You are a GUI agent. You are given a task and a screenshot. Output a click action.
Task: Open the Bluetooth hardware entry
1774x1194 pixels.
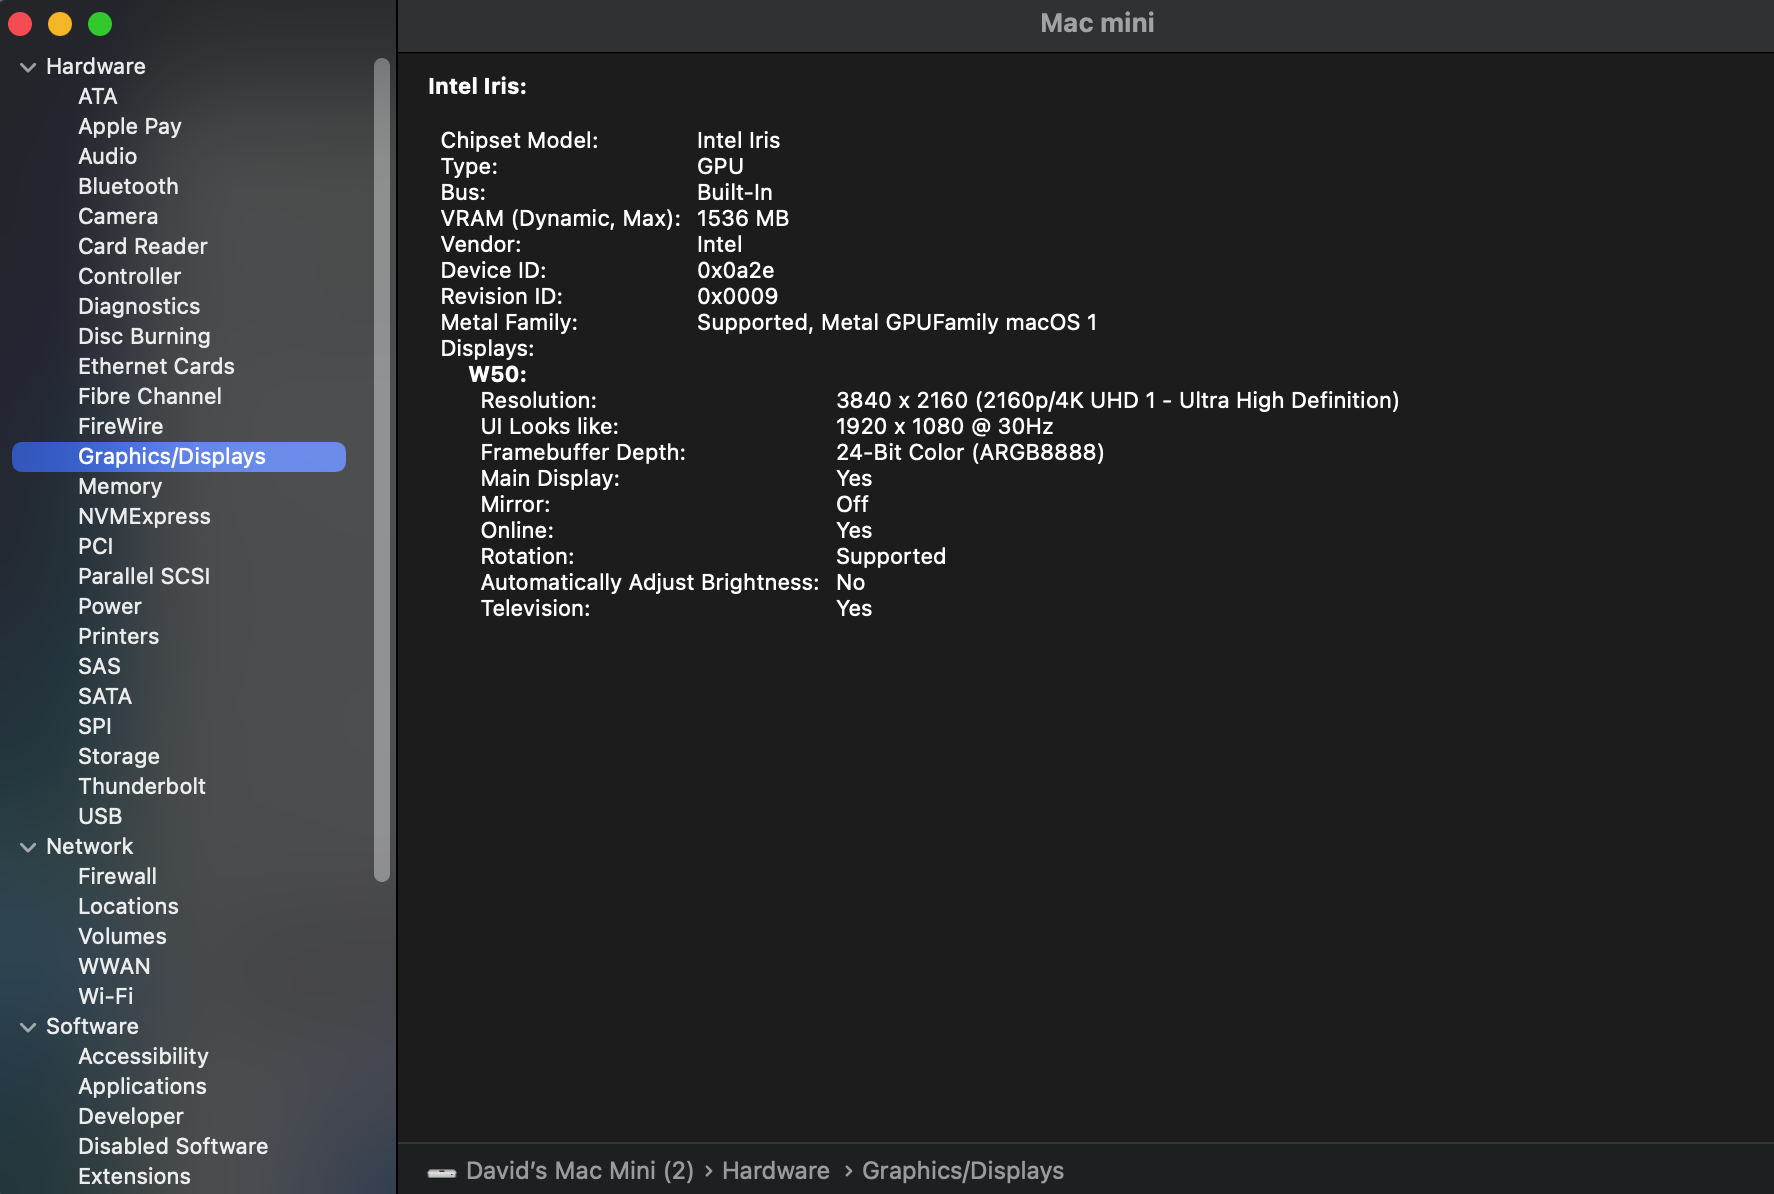pos(128,187)
